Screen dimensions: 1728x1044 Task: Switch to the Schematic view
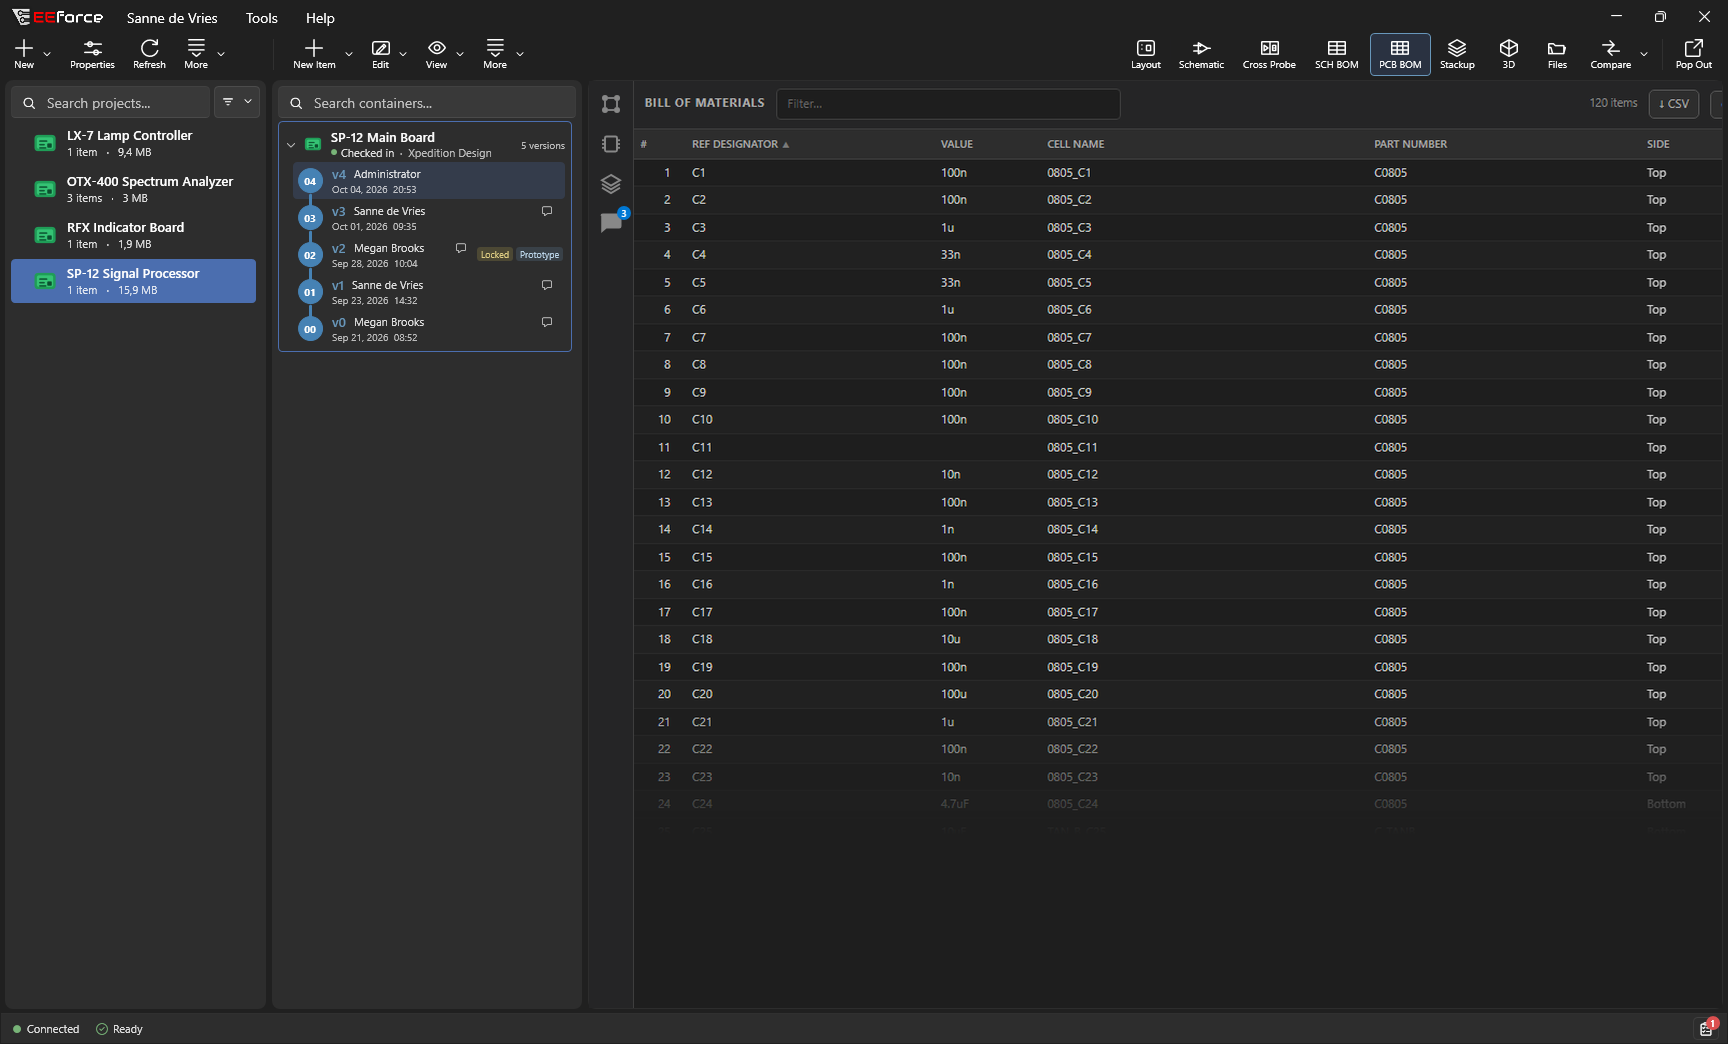[x=1201, y=54]
